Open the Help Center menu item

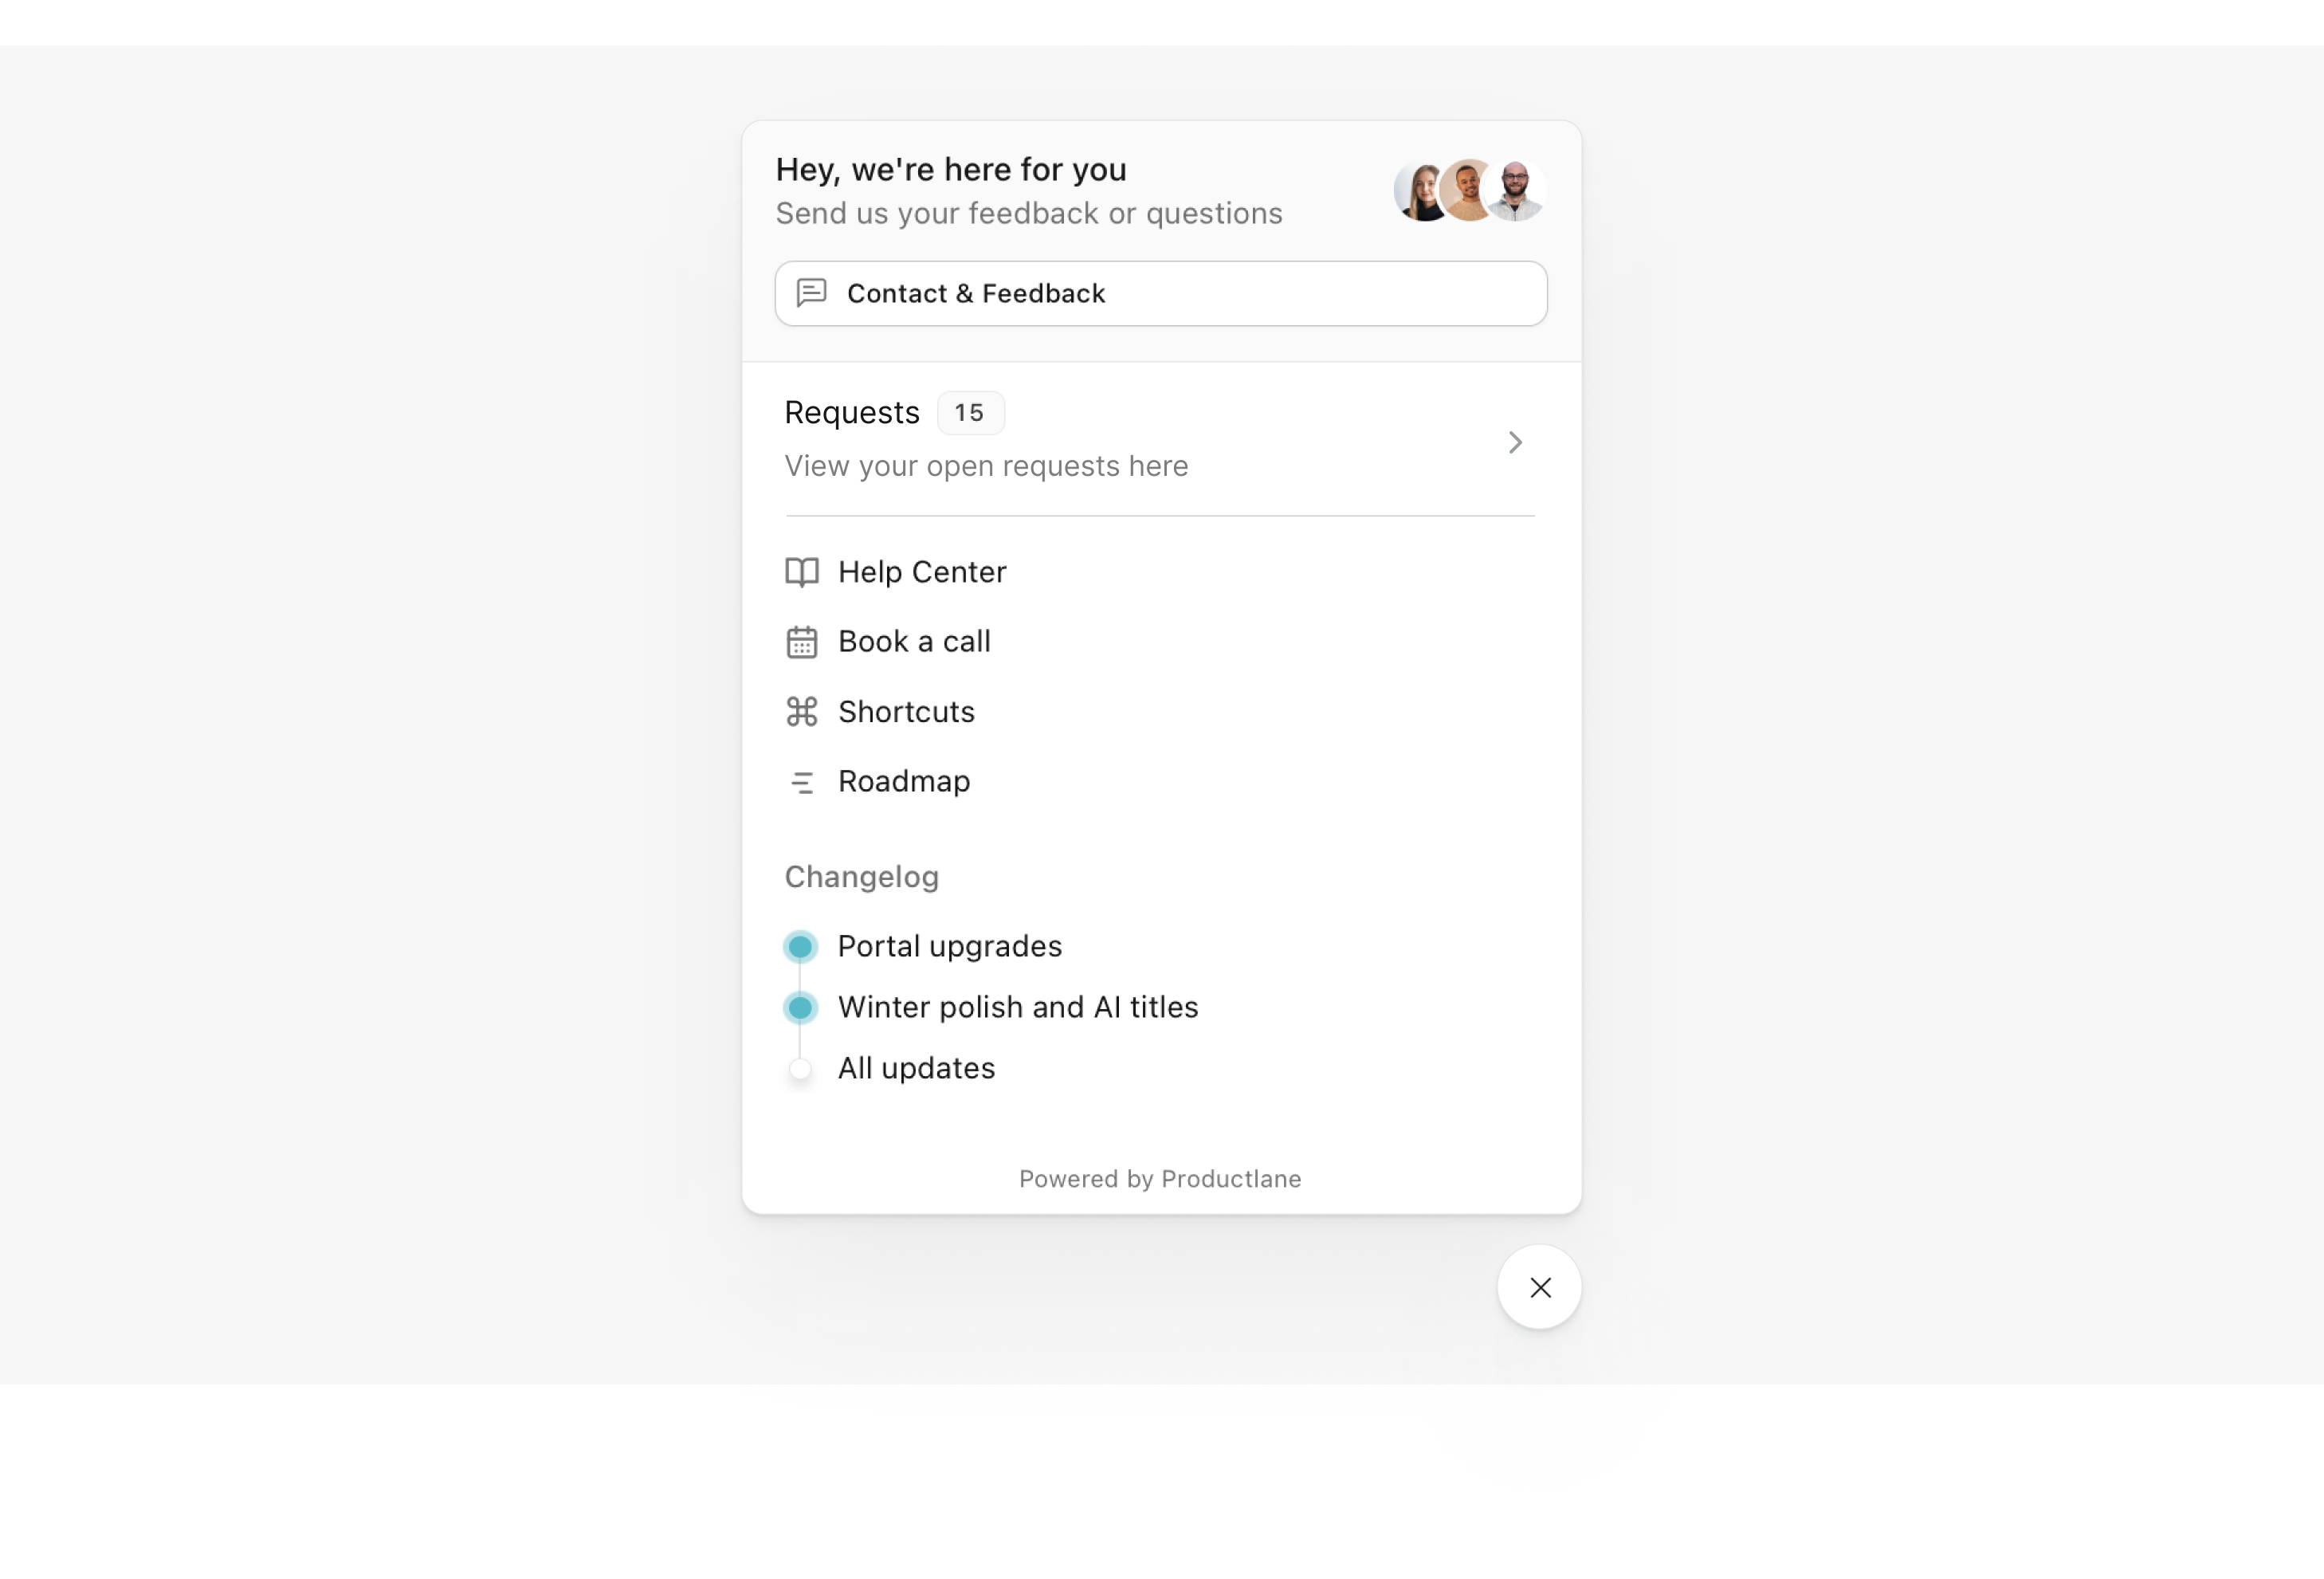(x=921, y=572)
